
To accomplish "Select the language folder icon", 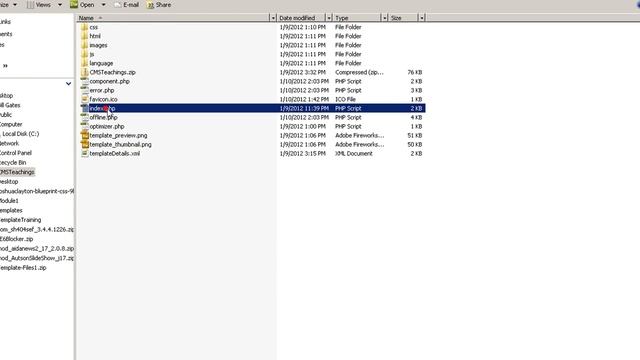I will [x=84, y=63].
